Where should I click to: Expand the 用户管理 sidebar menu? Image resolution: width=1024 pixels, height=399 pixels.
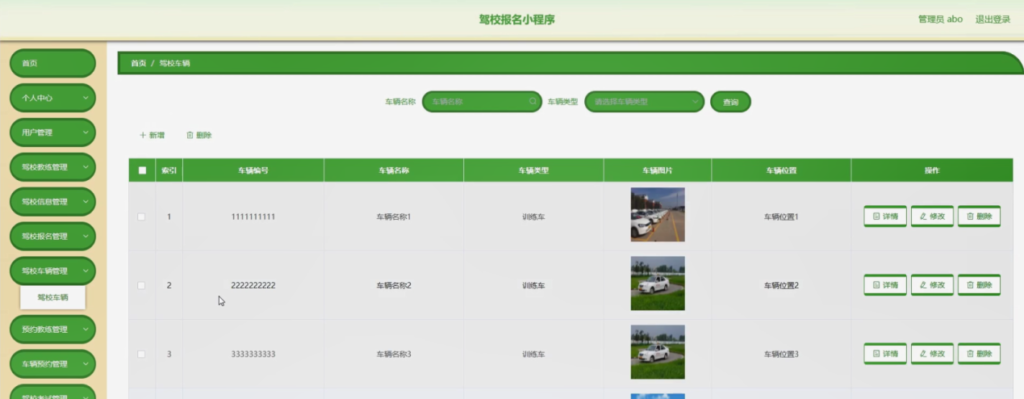click(53, 133)
